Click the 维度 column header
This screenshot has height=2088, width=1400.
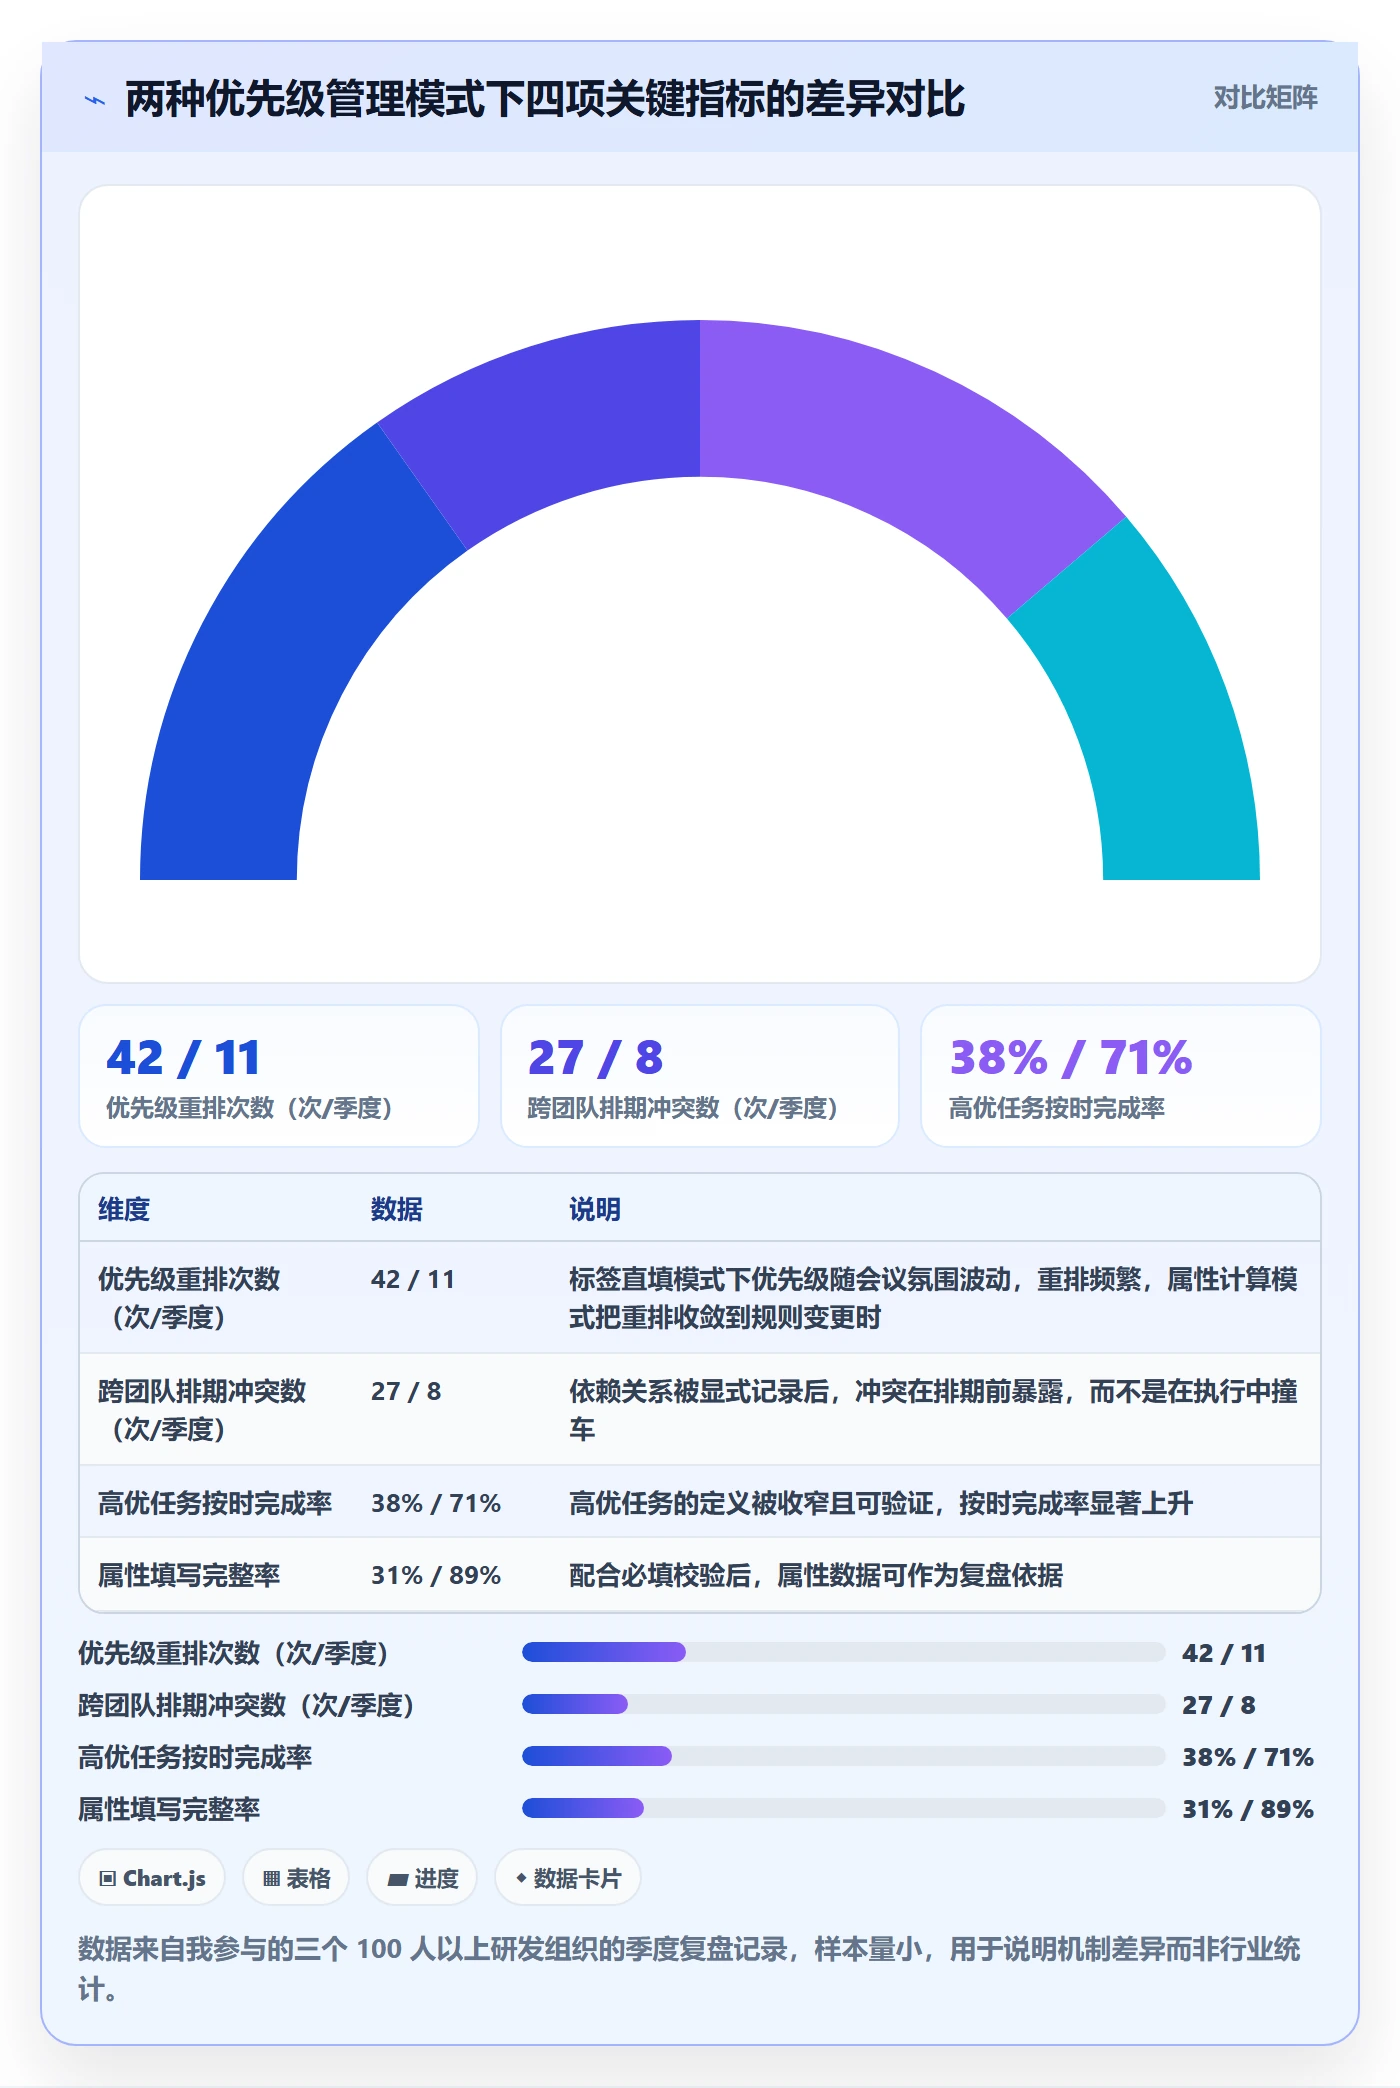124,1209
